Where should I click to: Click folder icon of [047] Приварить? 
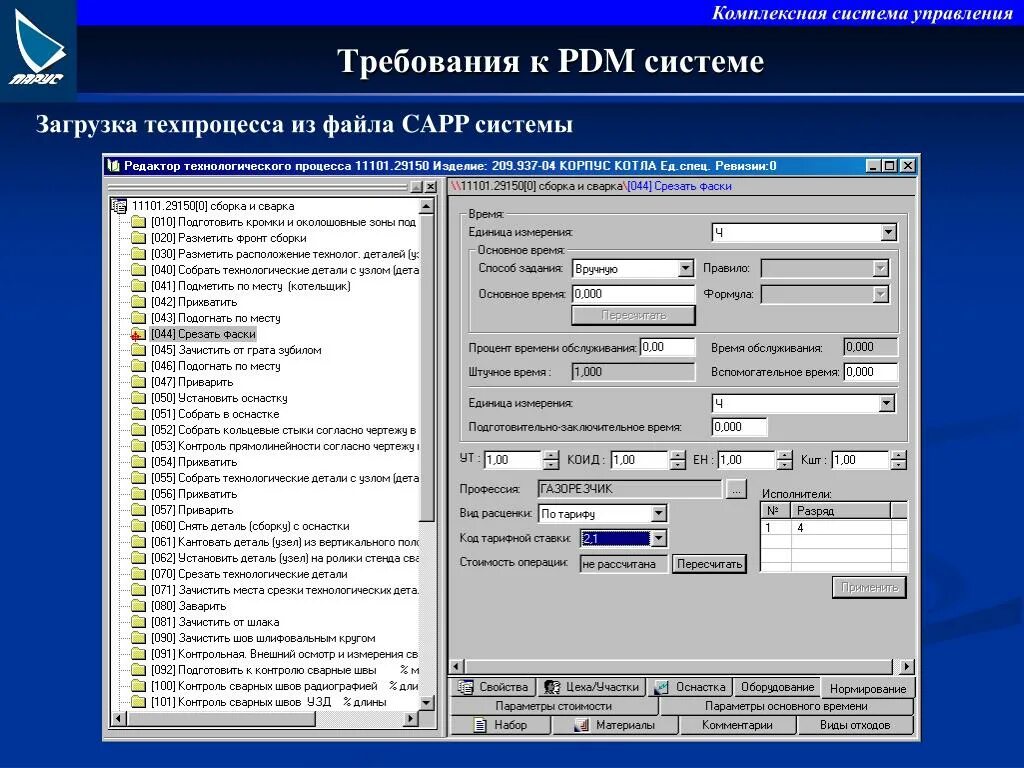[138, 382]
